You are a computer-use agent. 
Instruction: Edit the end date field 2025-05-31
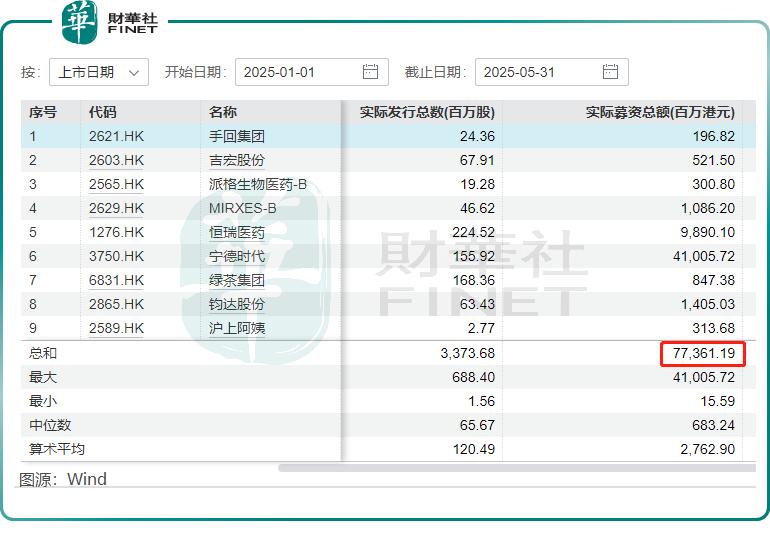coord(551,72)
